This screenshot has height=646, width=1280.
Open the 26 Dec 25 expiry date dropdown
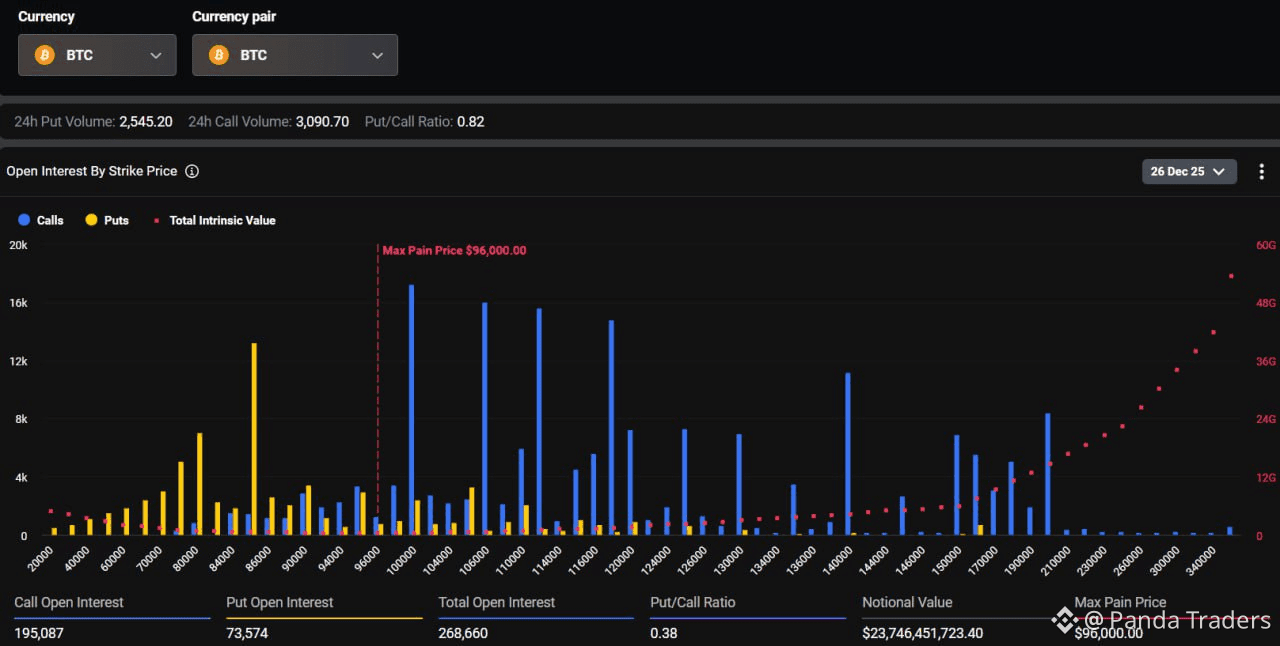coord(1188,171)
